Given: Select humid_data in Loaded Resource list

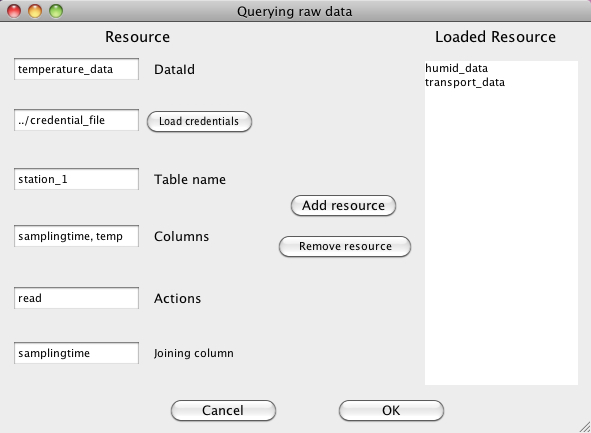Looking at the screenshot, I should click(x=456, y=68).
